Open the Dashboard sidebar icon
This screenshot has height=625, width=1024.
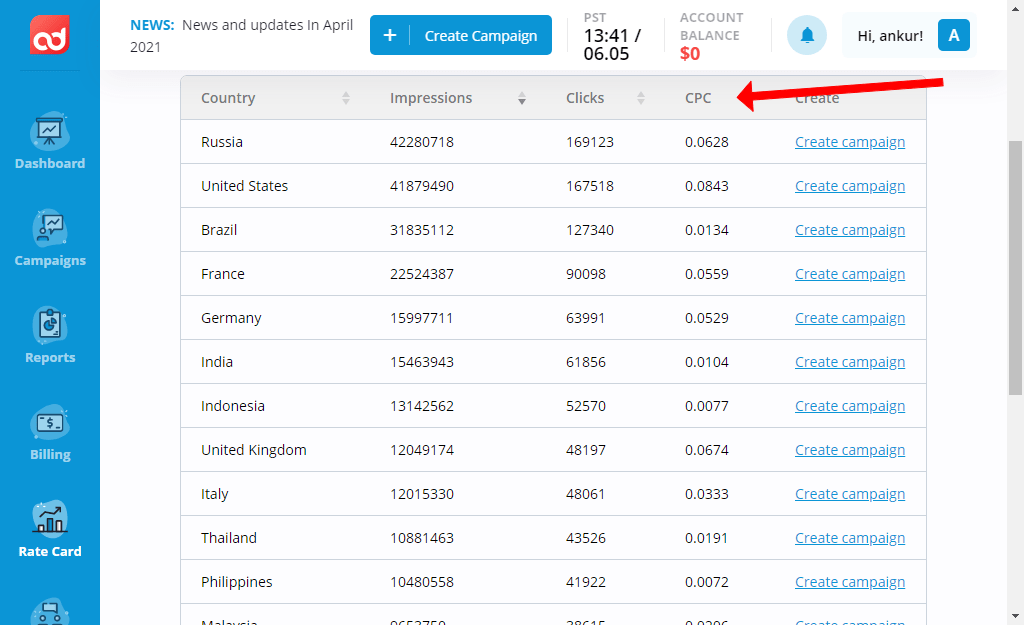pos(49,131)
